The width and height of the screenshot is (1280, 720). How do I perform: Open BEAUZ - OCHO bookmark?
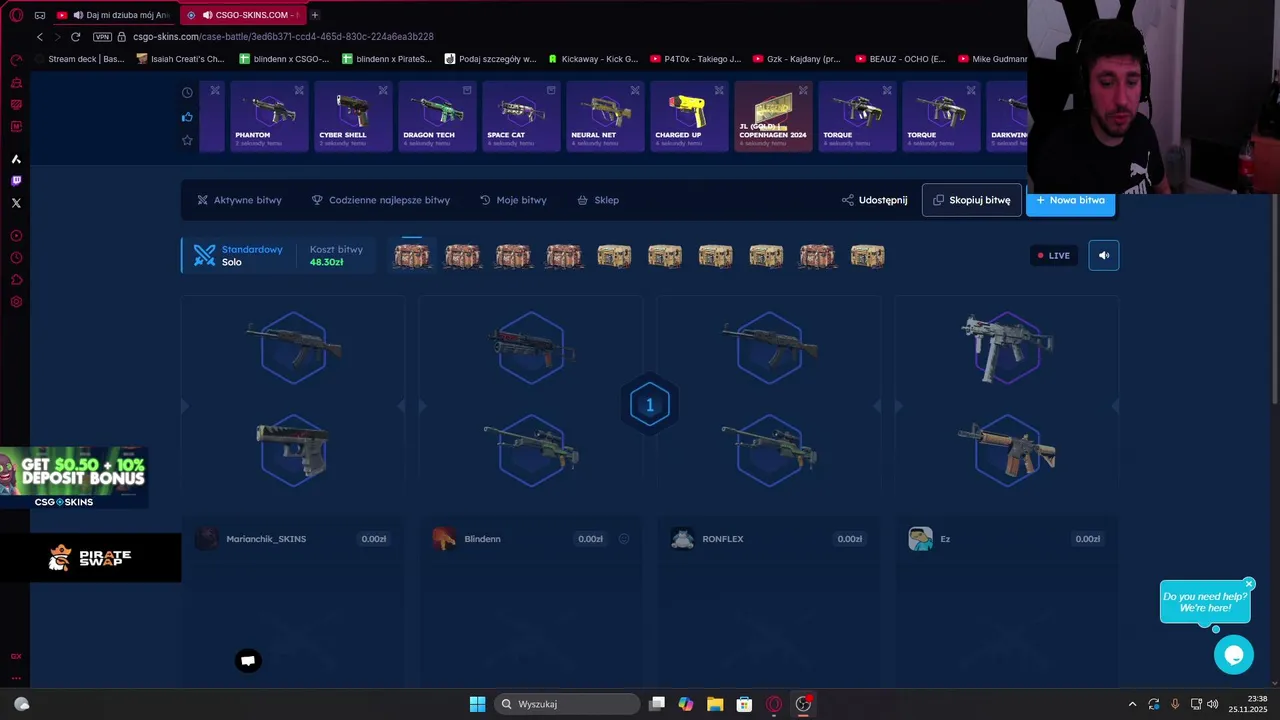(x=900, y=59)
